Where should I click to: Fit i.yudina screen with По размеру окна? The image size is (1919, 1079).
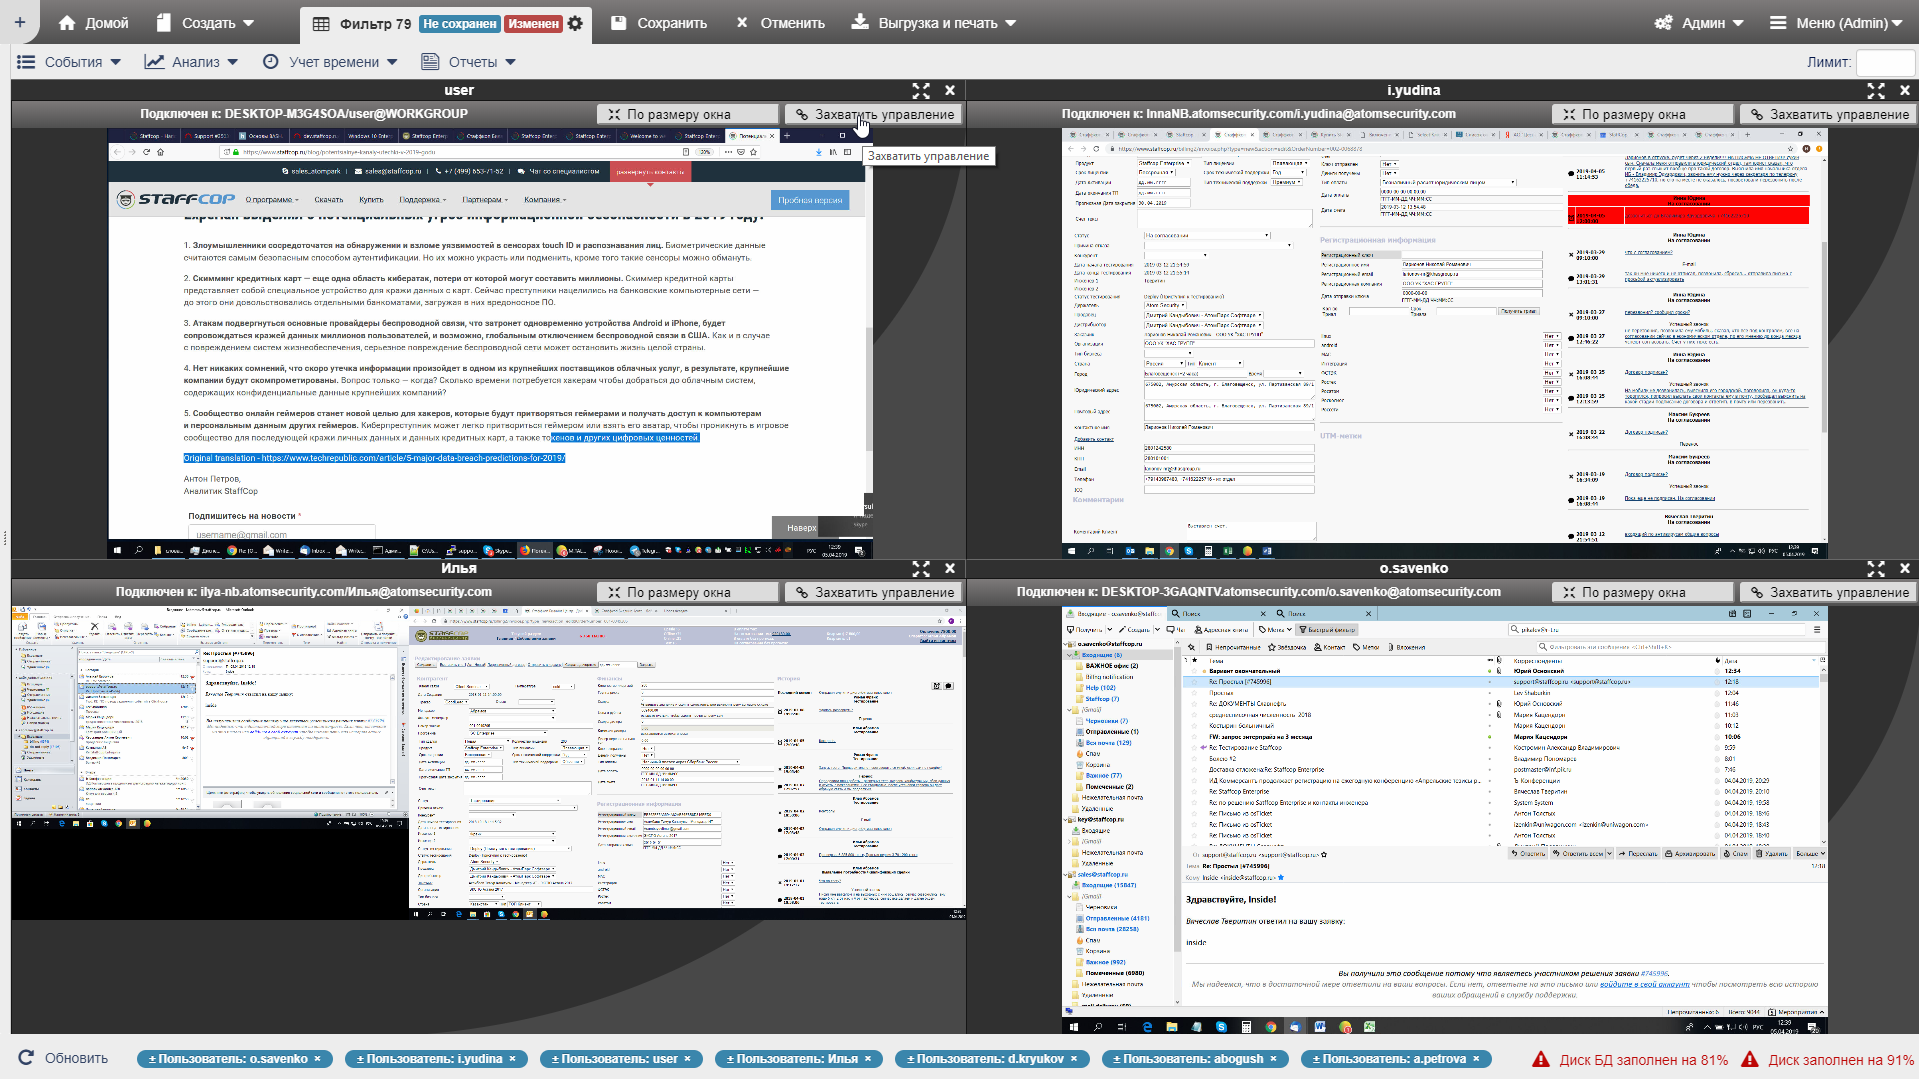pos(1643,115)
